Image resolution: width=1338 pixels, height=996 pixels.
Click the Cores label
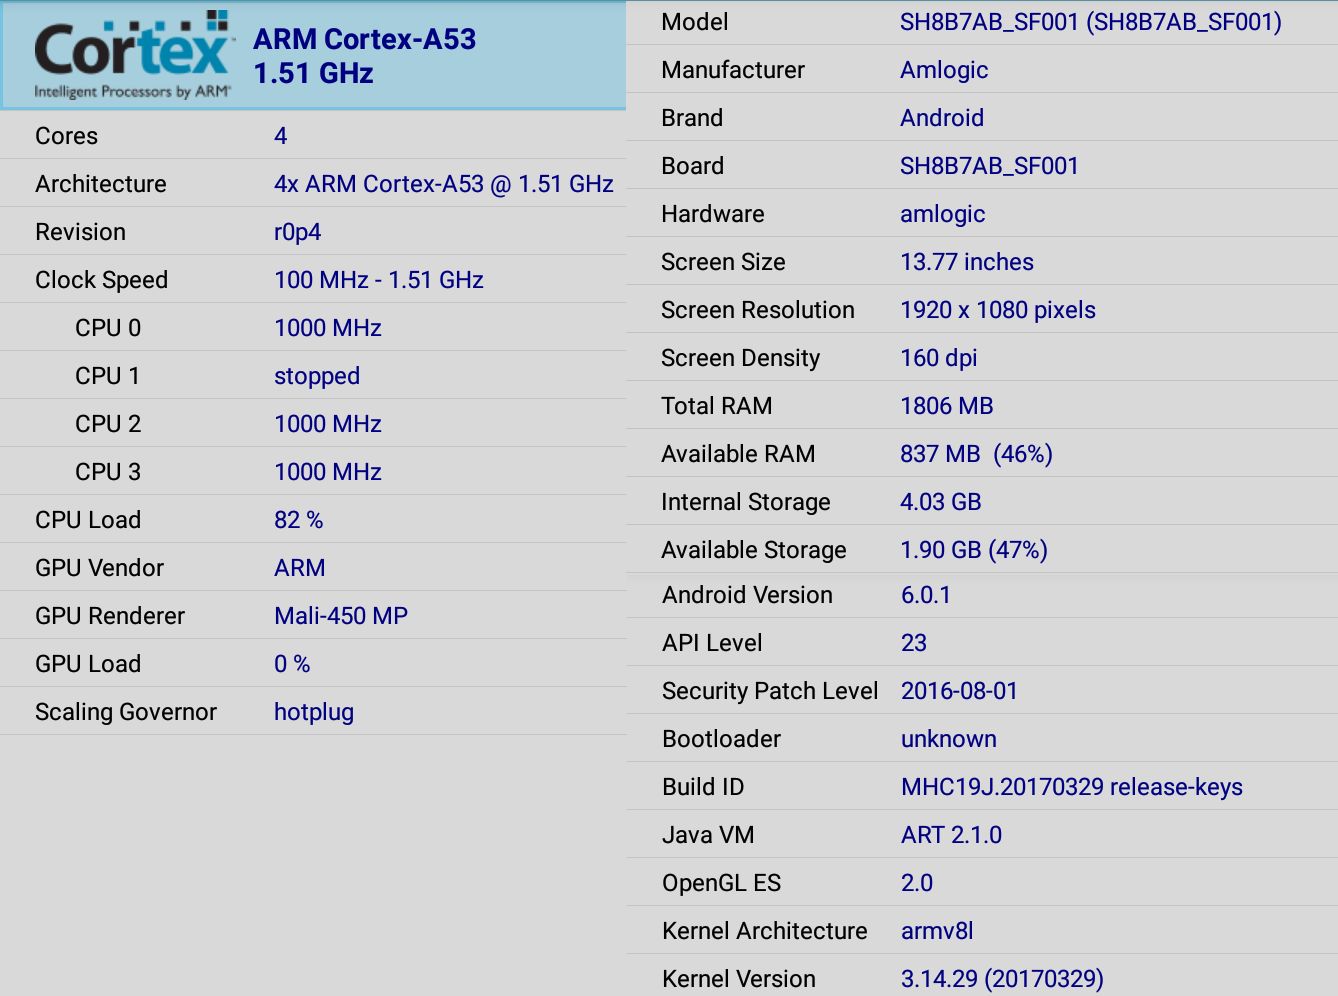[x=66, y=136]
